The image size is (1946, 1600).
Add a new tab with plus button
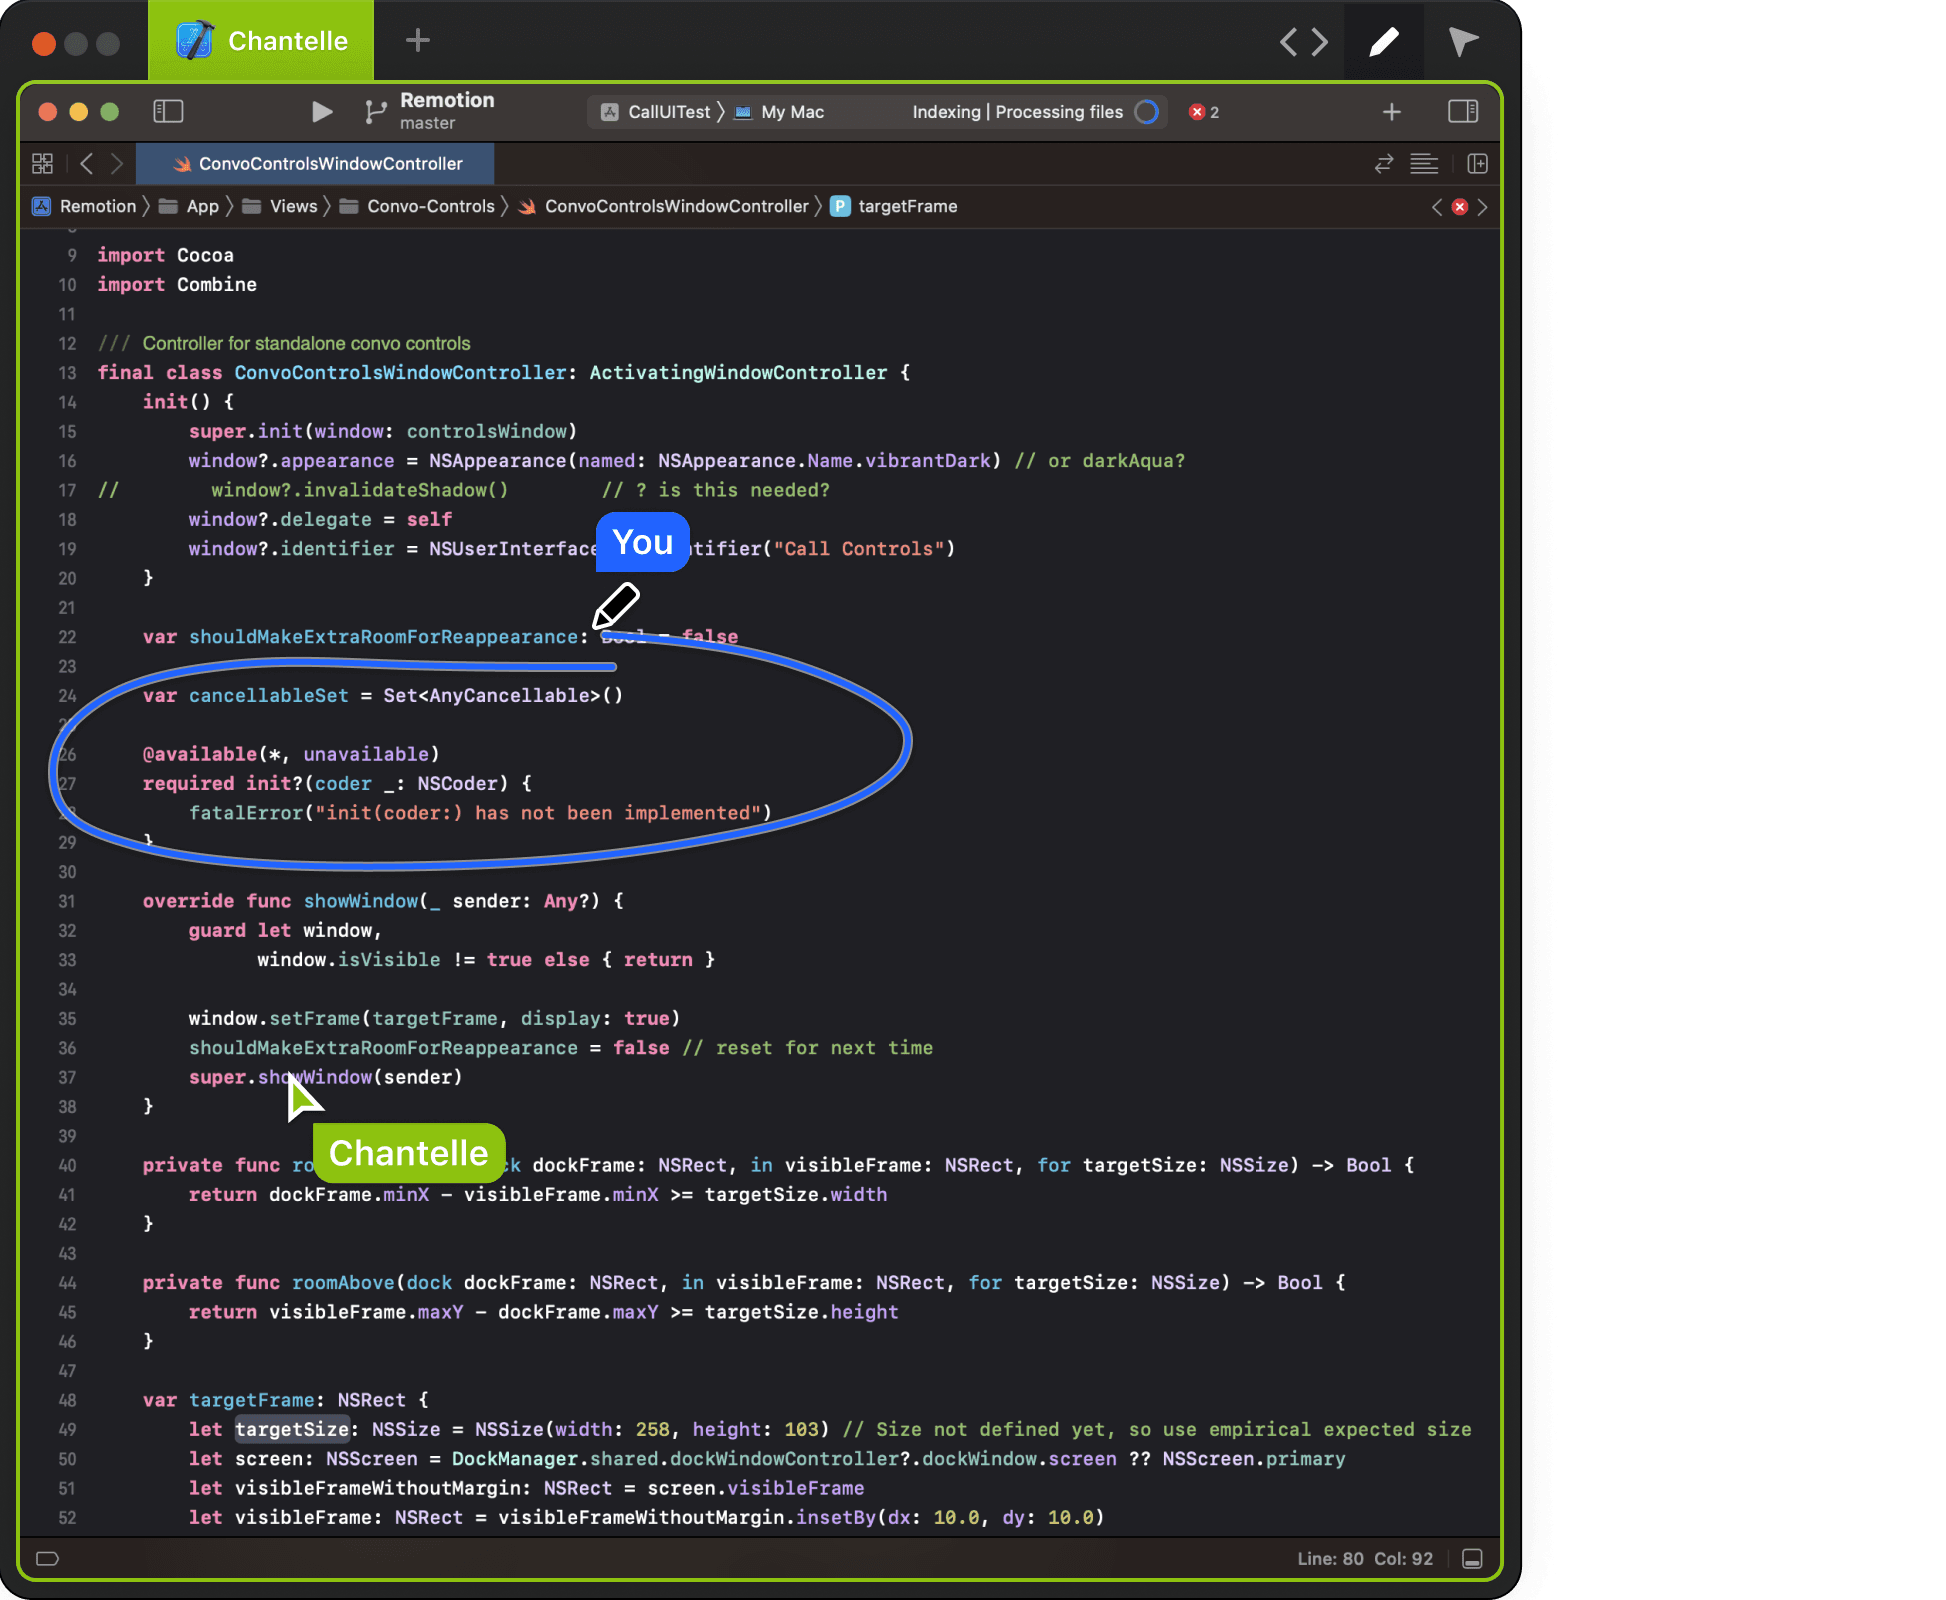[x=417, y=41]
